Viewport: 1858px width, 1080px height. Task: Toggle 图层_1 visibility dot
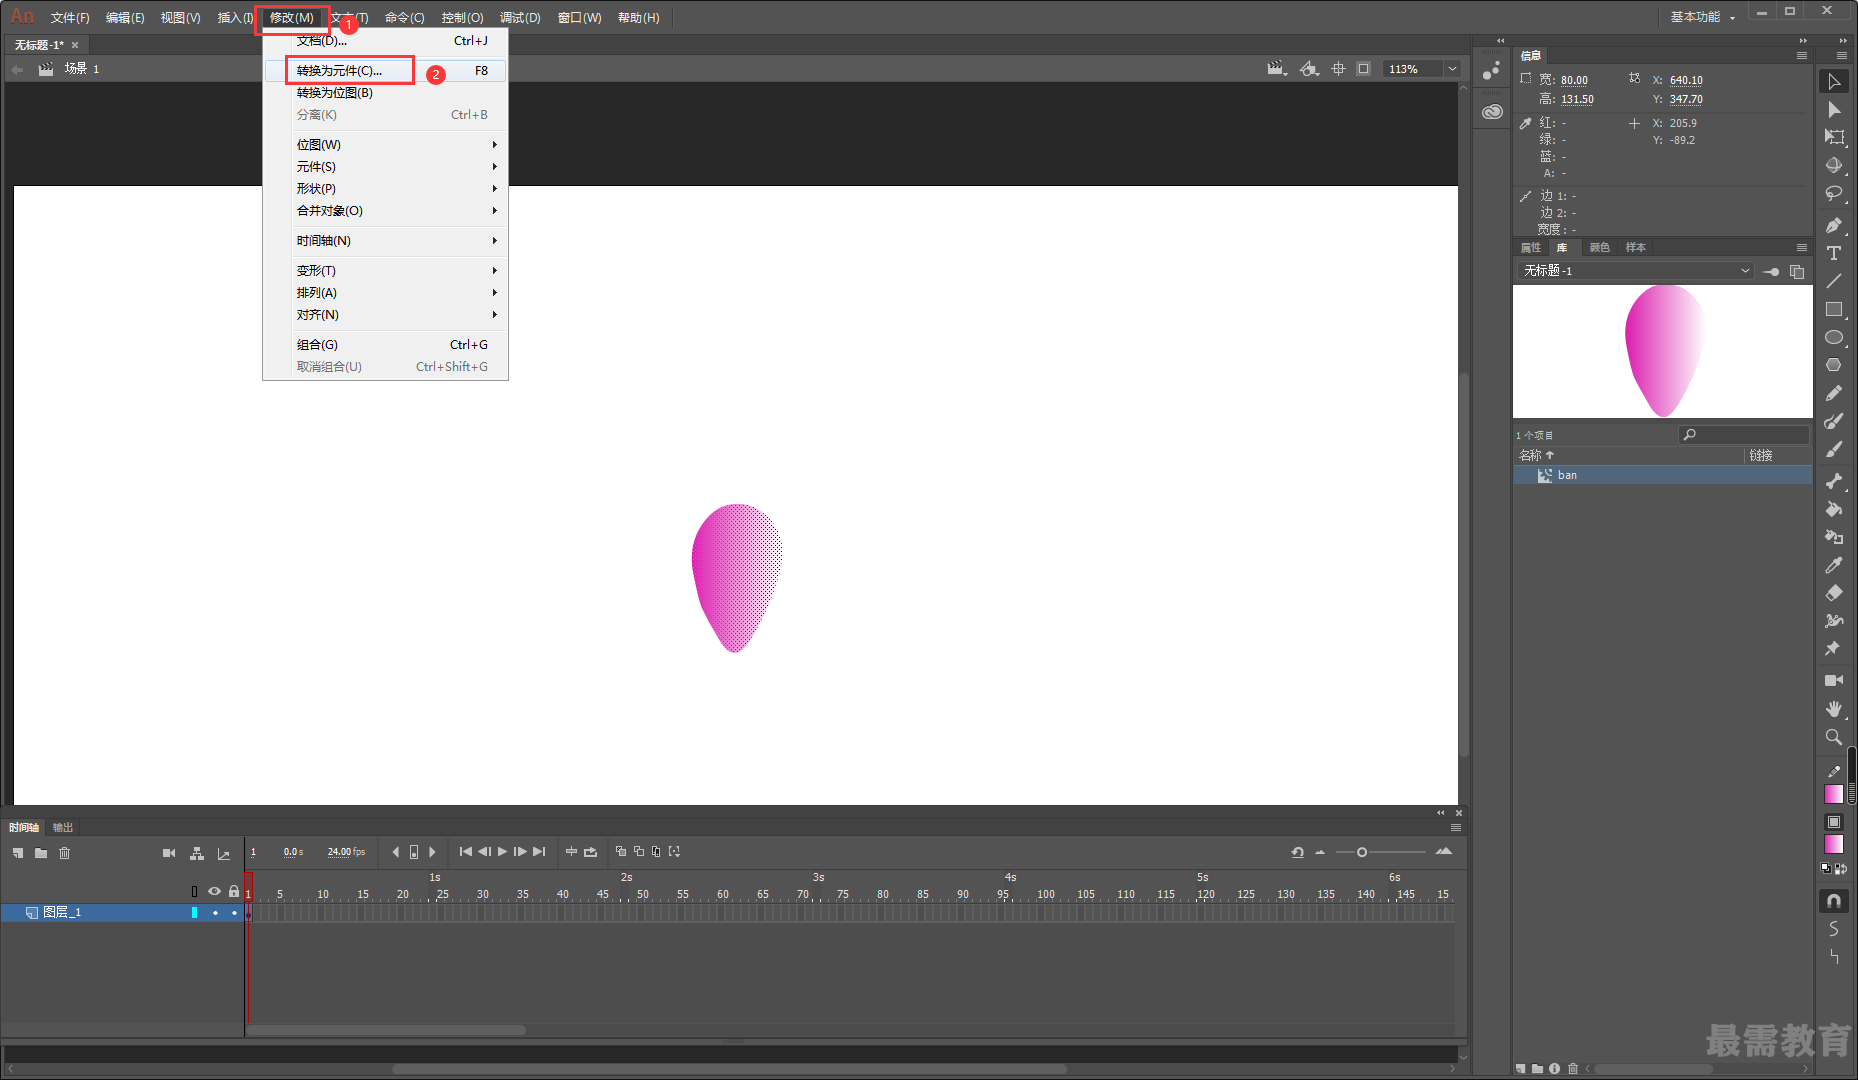click(215, 912)
